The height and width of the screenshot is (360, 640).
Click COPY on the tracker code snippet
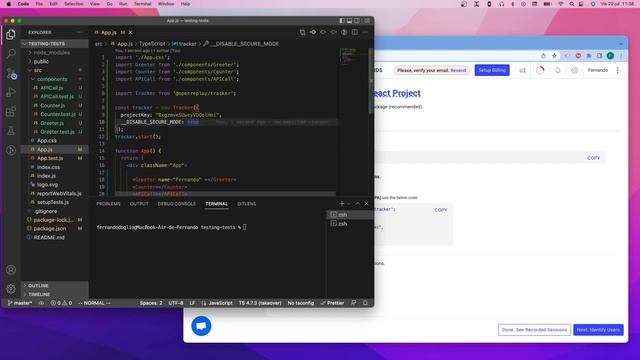pos(441,210)
